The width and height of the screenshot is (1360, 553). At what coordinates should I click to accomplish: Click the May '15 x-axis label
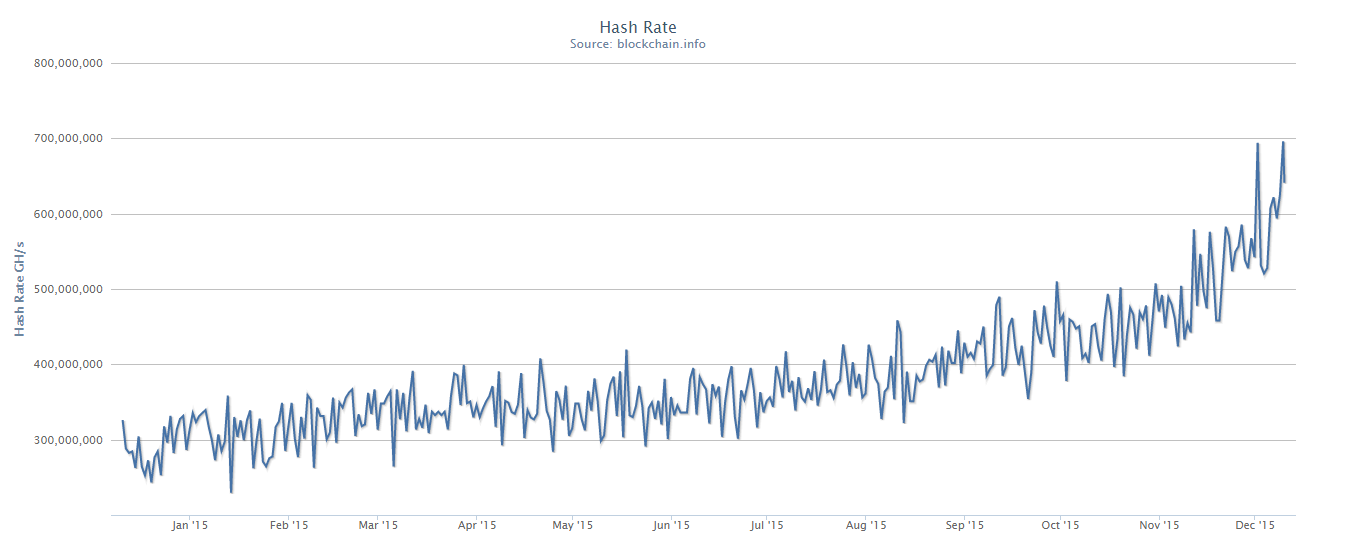click(x=572, y=525)
